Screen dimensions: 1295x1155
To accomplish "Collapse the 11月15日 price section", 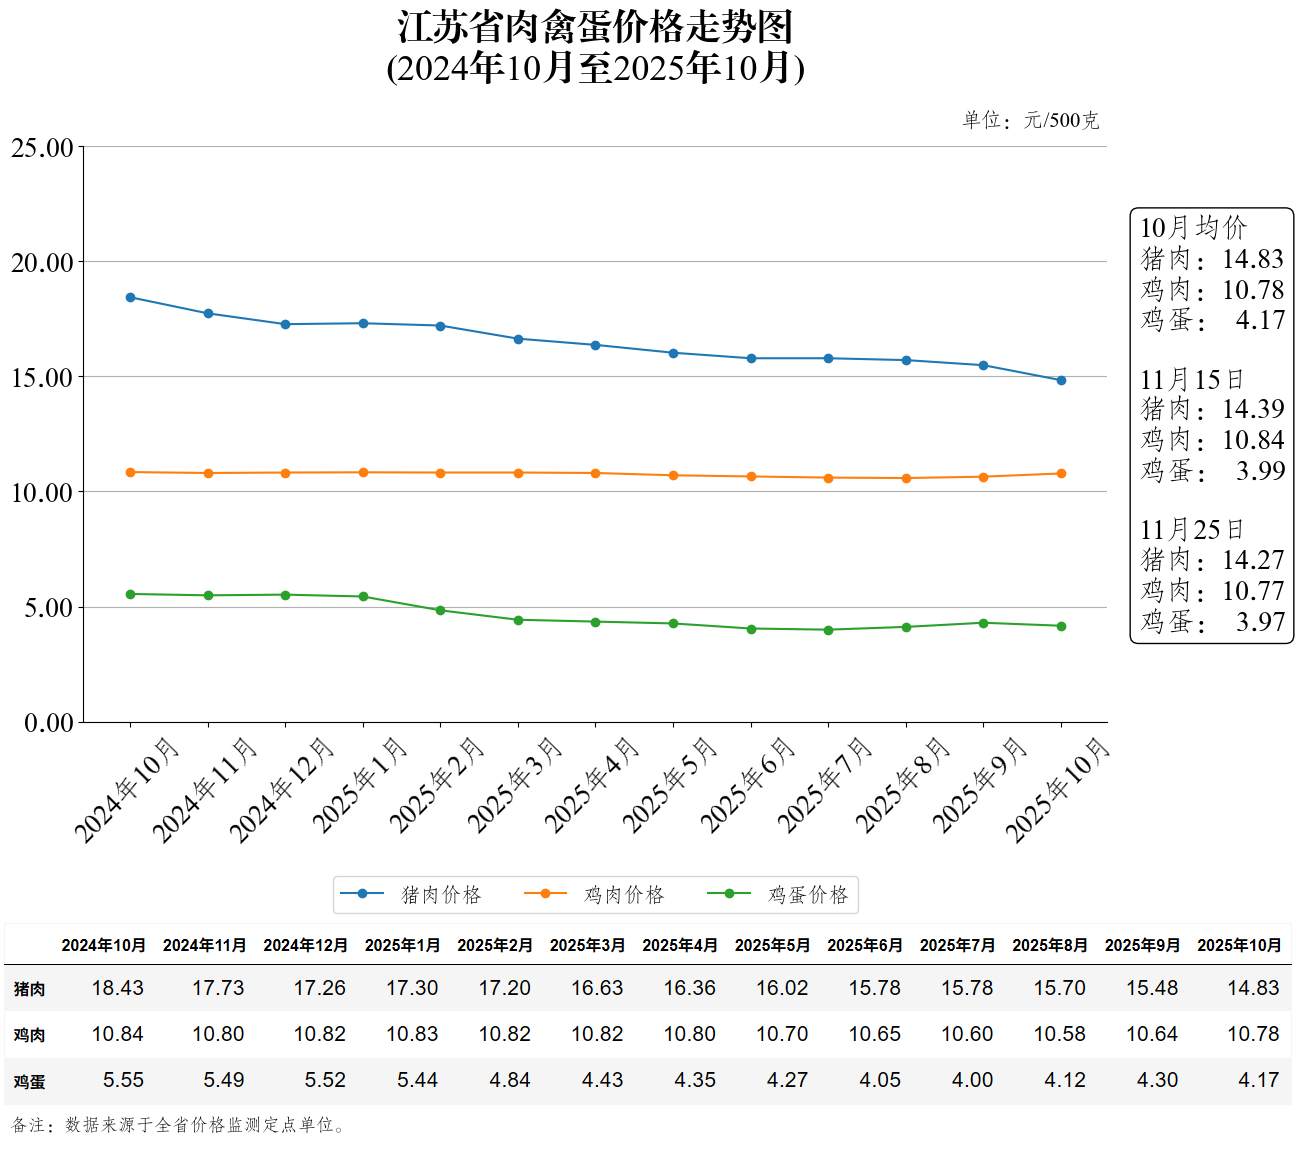I will click(x=1190, y=379).
